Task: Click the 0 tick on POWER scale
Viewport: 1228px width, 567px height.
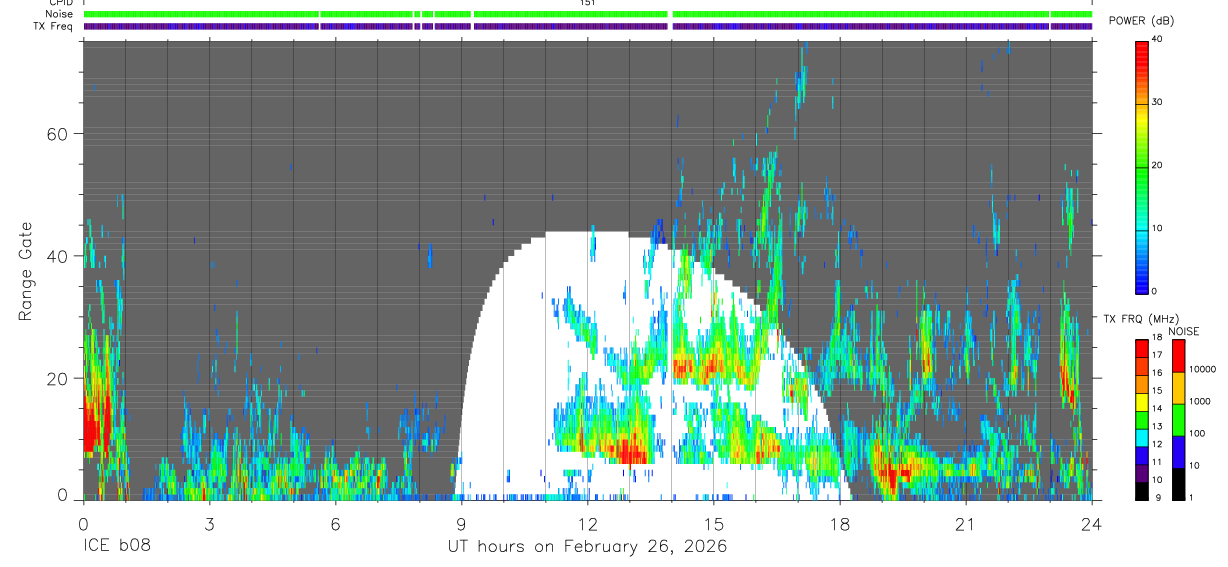Action: point(1154,291)
